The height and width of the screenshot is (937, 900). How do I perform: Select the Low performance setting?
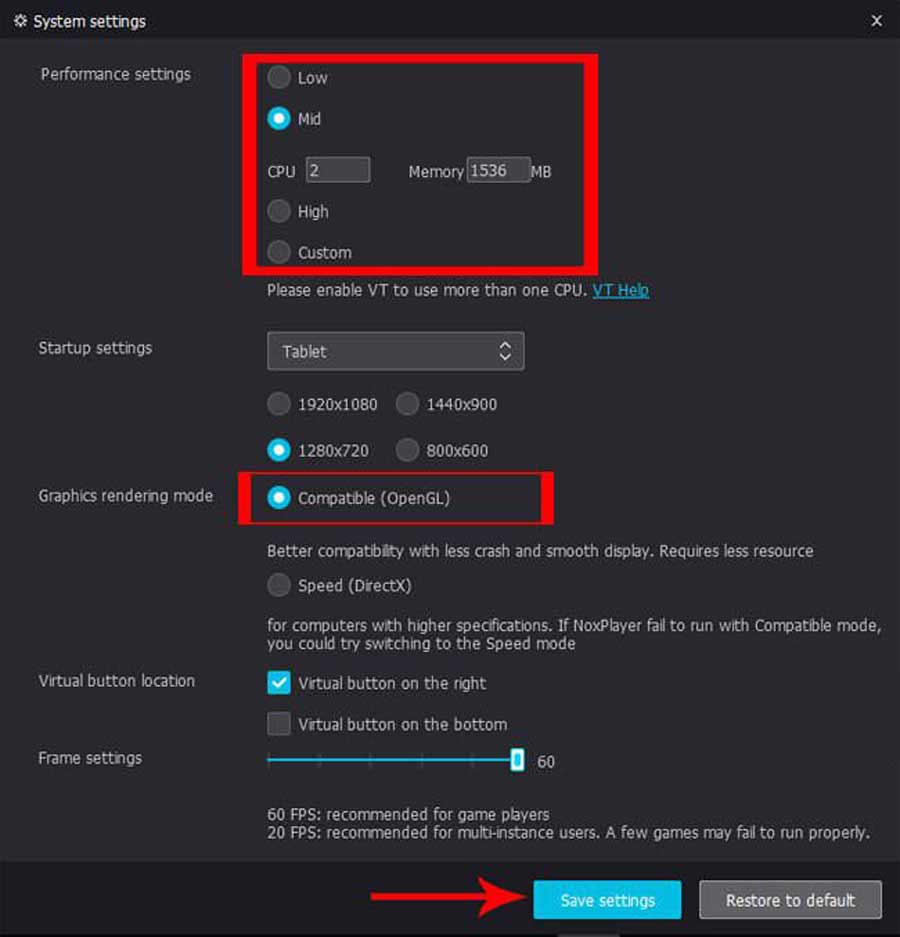click(x=278, y=78)
